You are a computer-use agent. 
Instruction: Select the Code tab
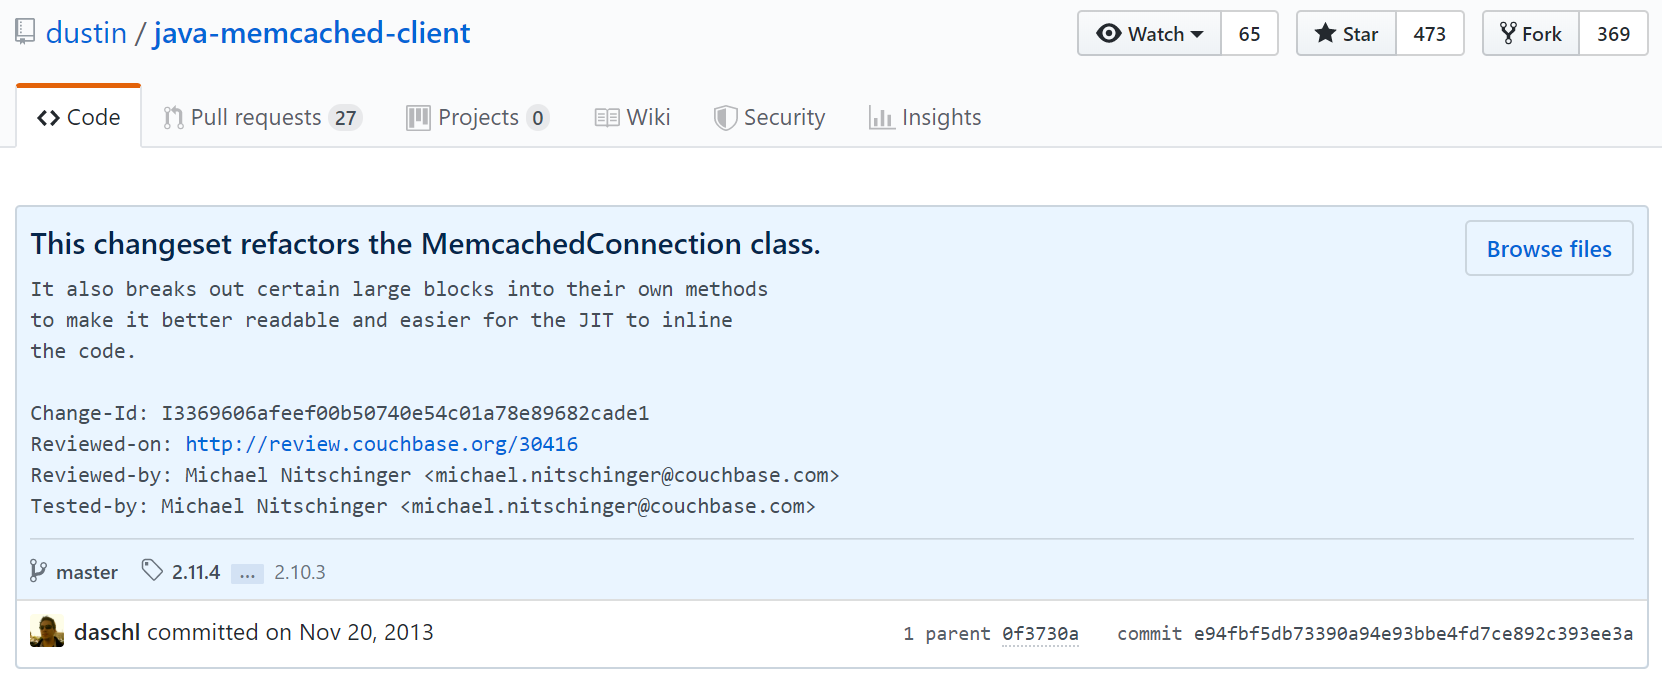point(79,118)
